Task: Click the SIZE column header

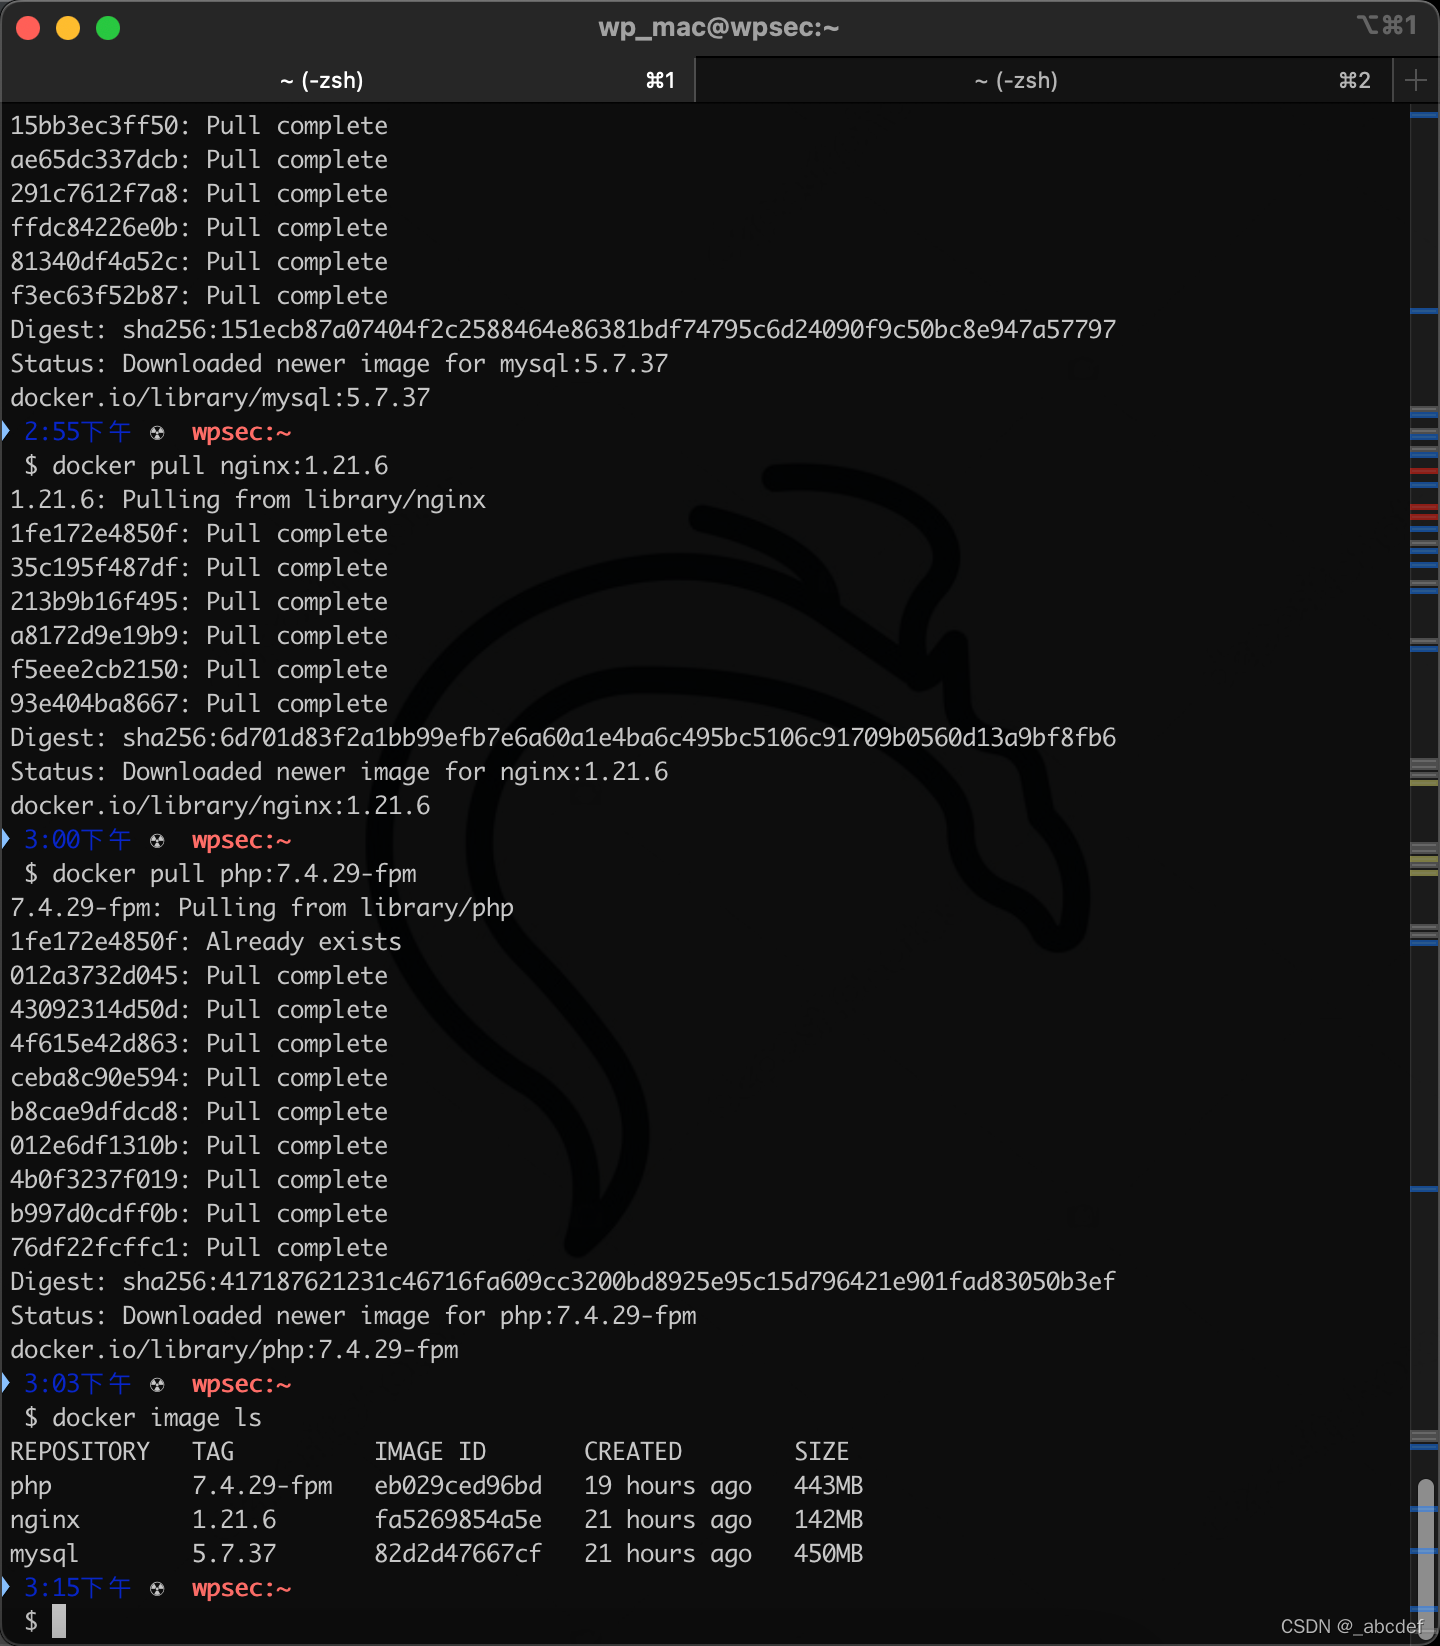Action: point(822,1452)
